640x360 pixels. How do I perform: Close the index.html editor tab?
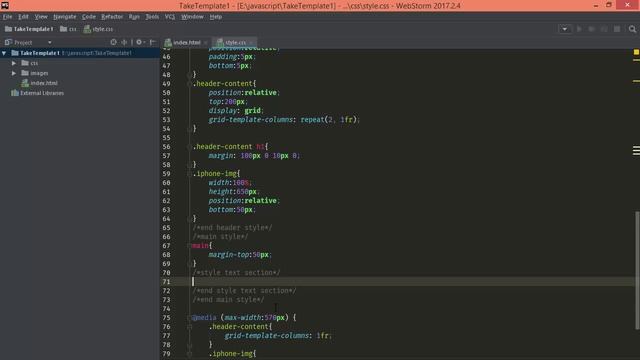[x=205, y=42]
